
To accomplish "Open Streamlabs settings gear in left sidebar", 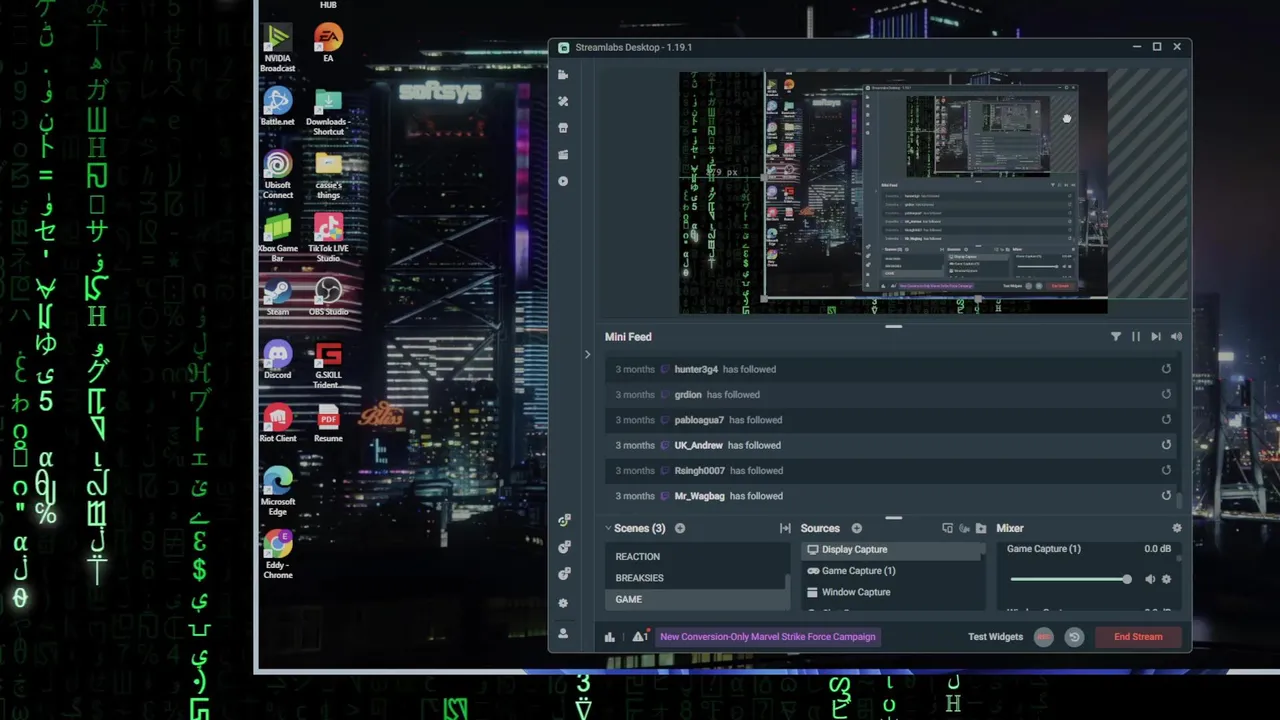I will 563,603.
